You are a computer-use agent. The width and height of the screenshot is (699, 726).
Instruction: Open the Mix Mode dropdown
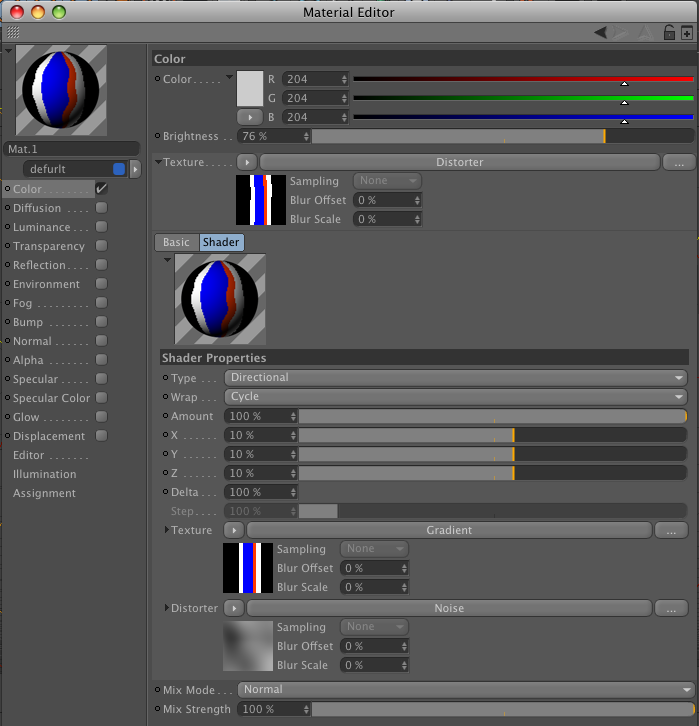[x=466, y=690]
